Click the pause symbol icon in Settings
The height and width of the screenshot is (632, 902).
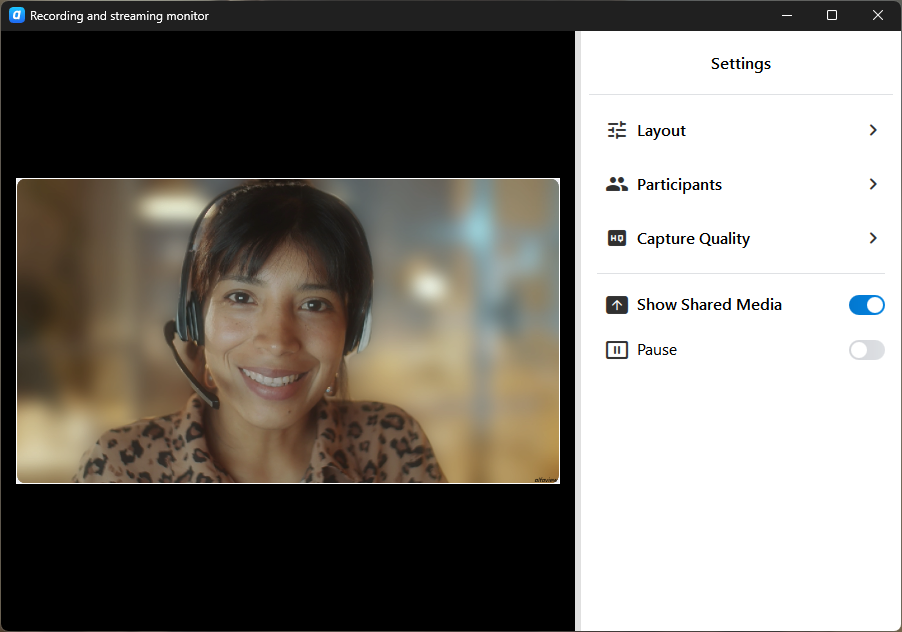click(617, 350)
